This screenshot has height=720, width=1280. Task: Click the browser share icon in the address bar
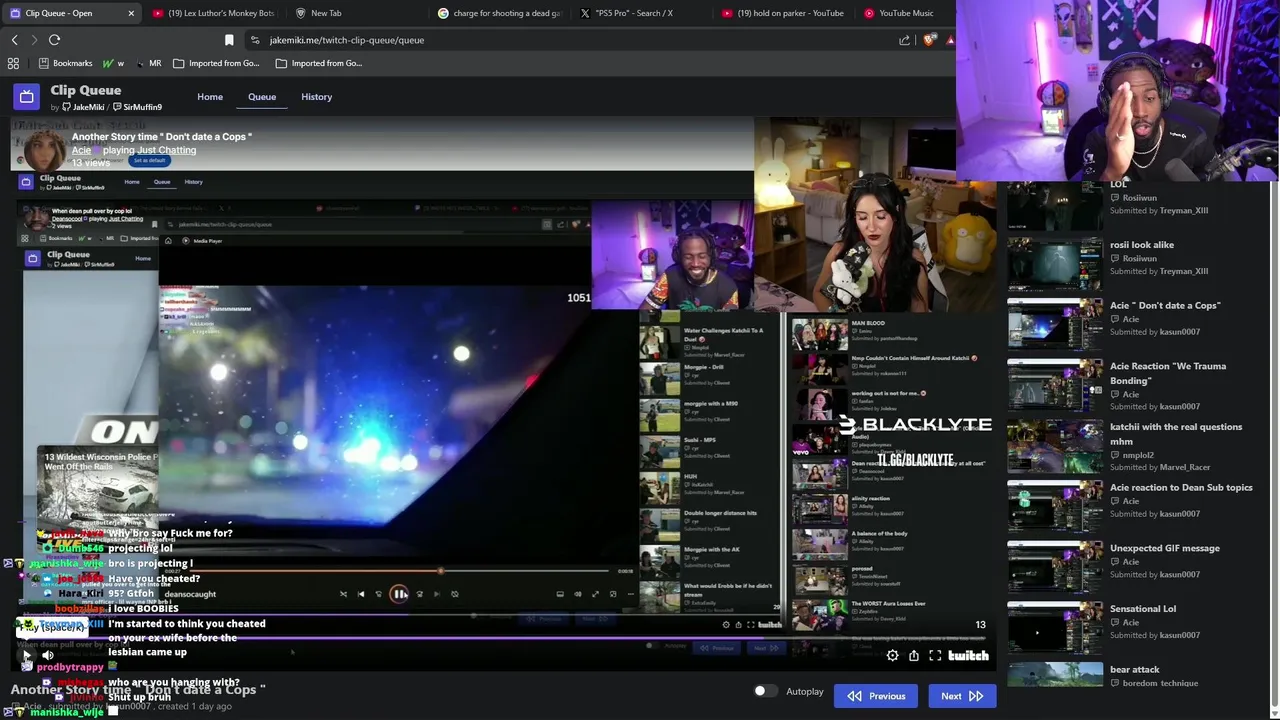[905, 40]
